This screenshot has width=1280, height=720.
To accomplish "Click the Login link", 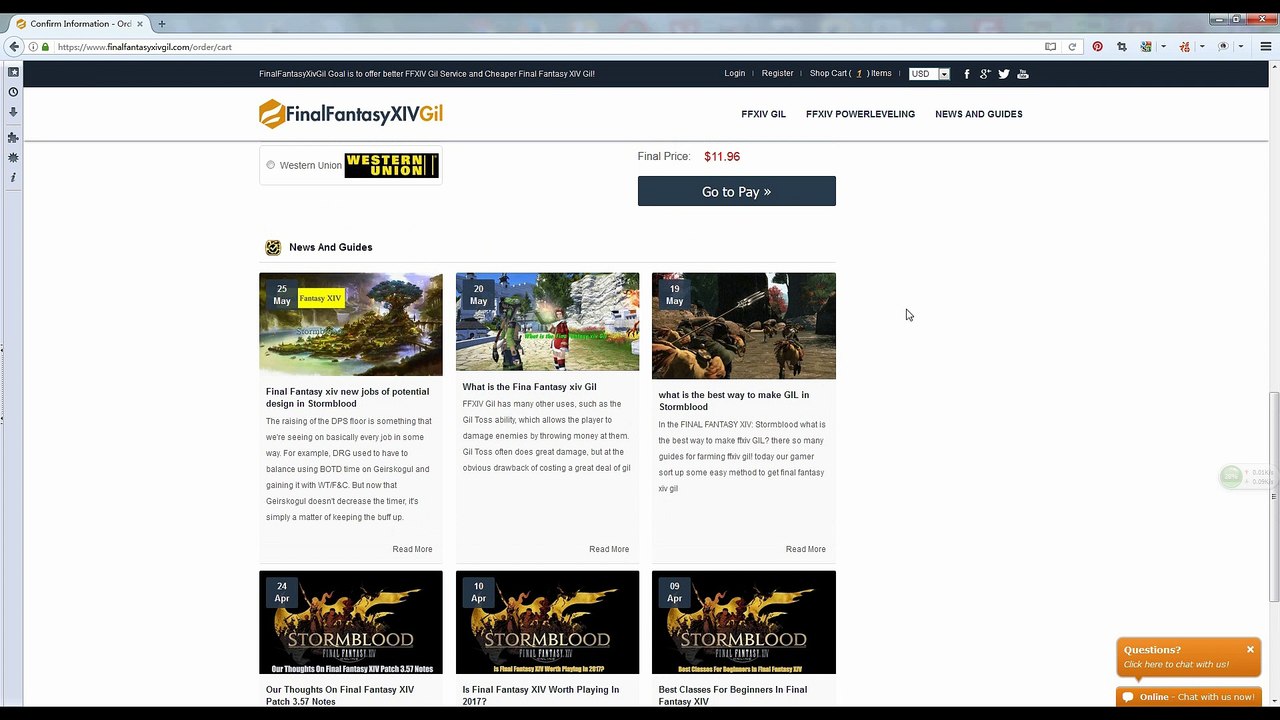I will coord(735,73).
